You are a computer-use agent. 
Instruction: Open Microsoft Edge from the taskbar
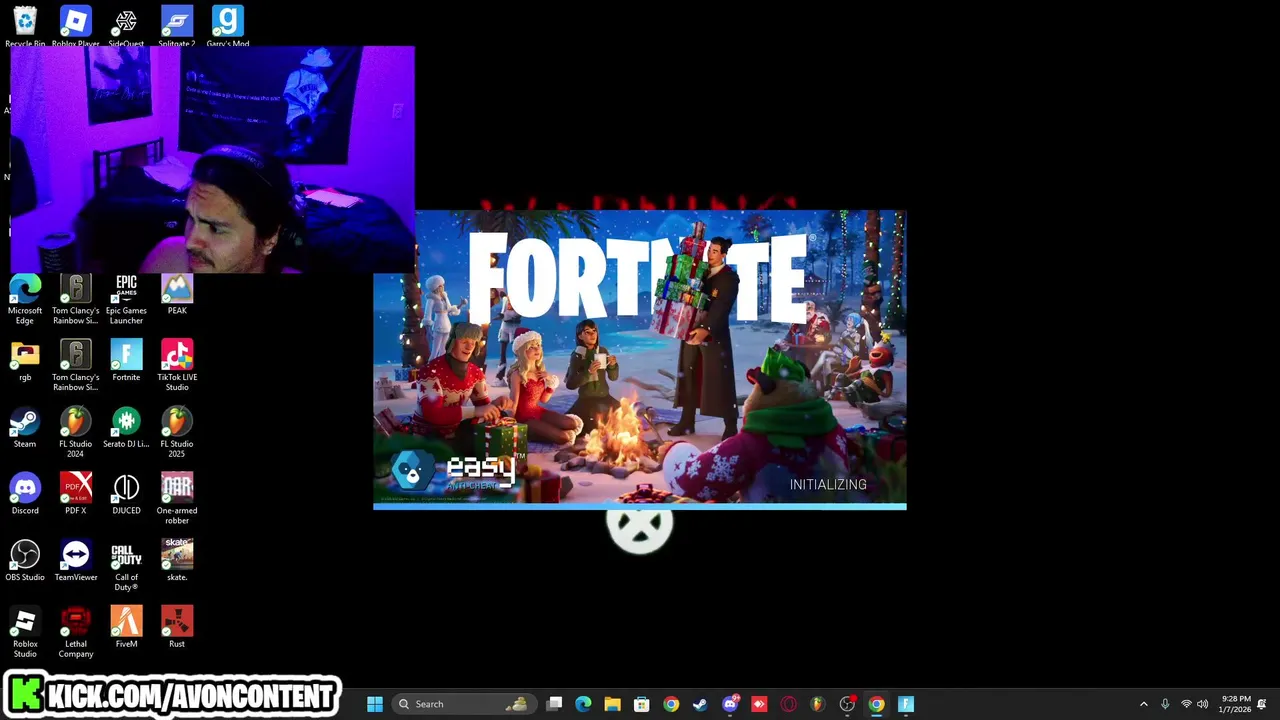pyautogui.click(x=584, y=704)
